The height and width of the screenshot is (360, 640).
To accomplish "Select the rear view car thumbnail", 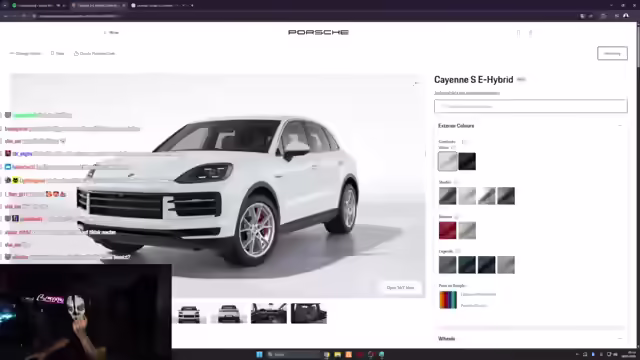I will click(x=229, y=313).
